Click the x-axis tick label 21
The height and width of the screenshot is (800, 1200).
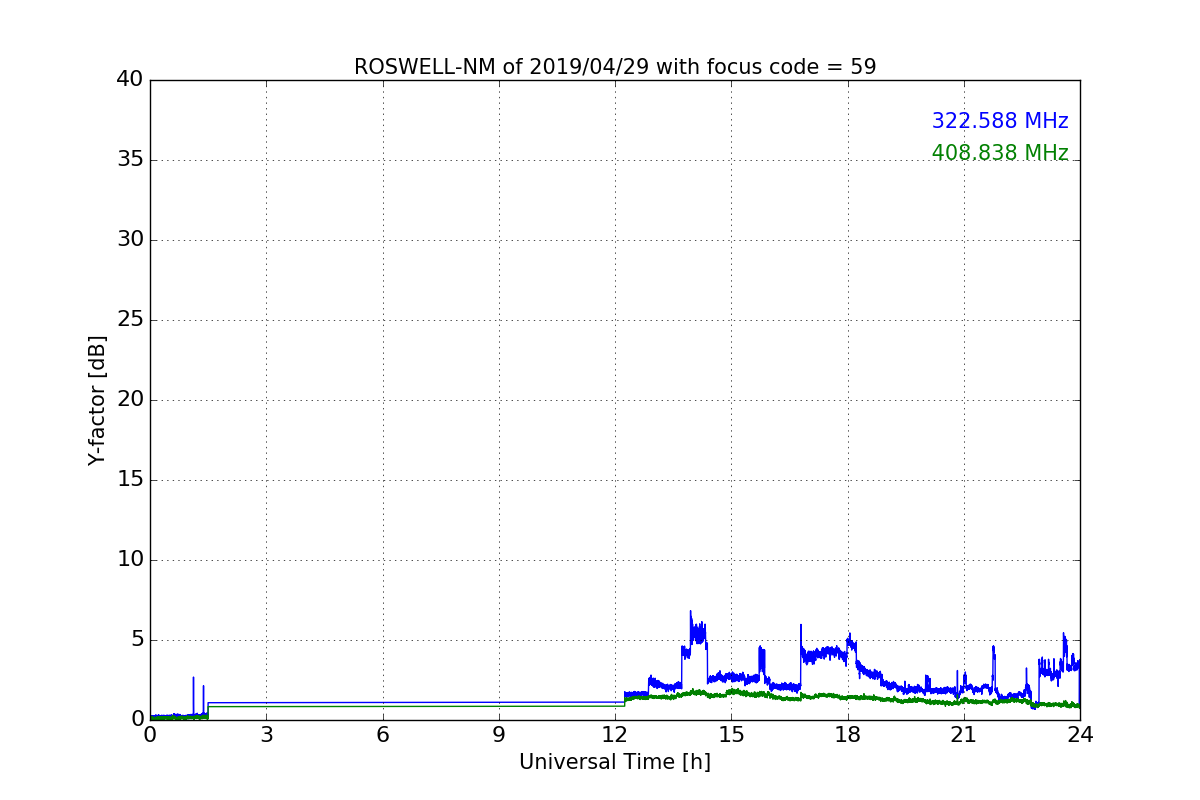coord(964,734)
